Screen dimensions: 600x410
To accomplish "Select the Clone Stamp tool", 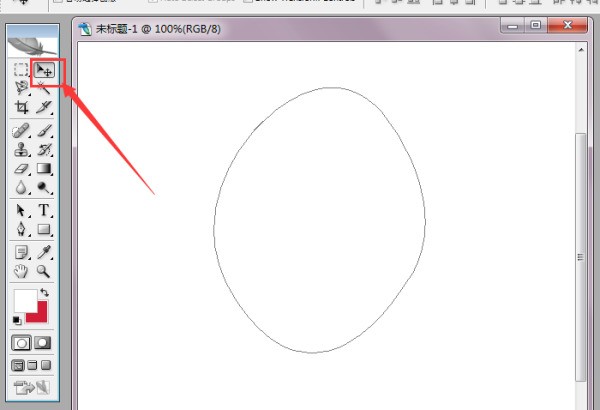I will point(21,150).
